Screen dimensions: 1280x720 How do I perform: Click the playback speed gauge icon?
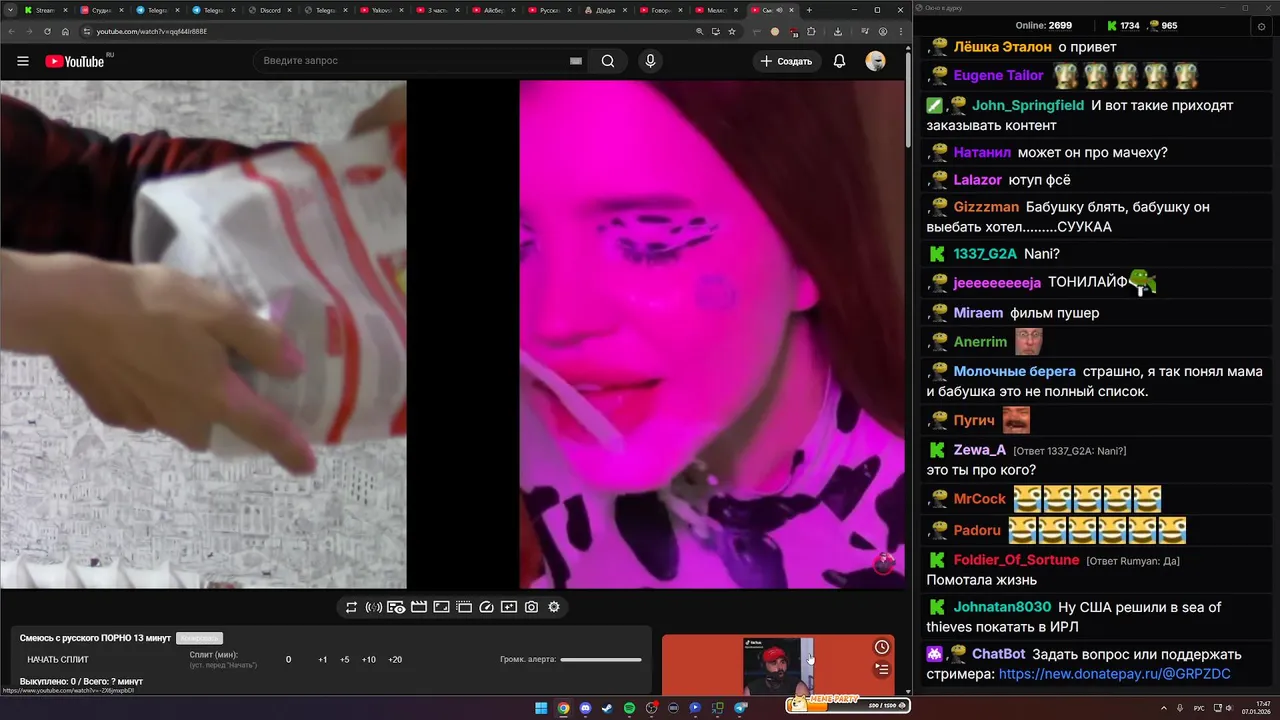click(487, 607)
